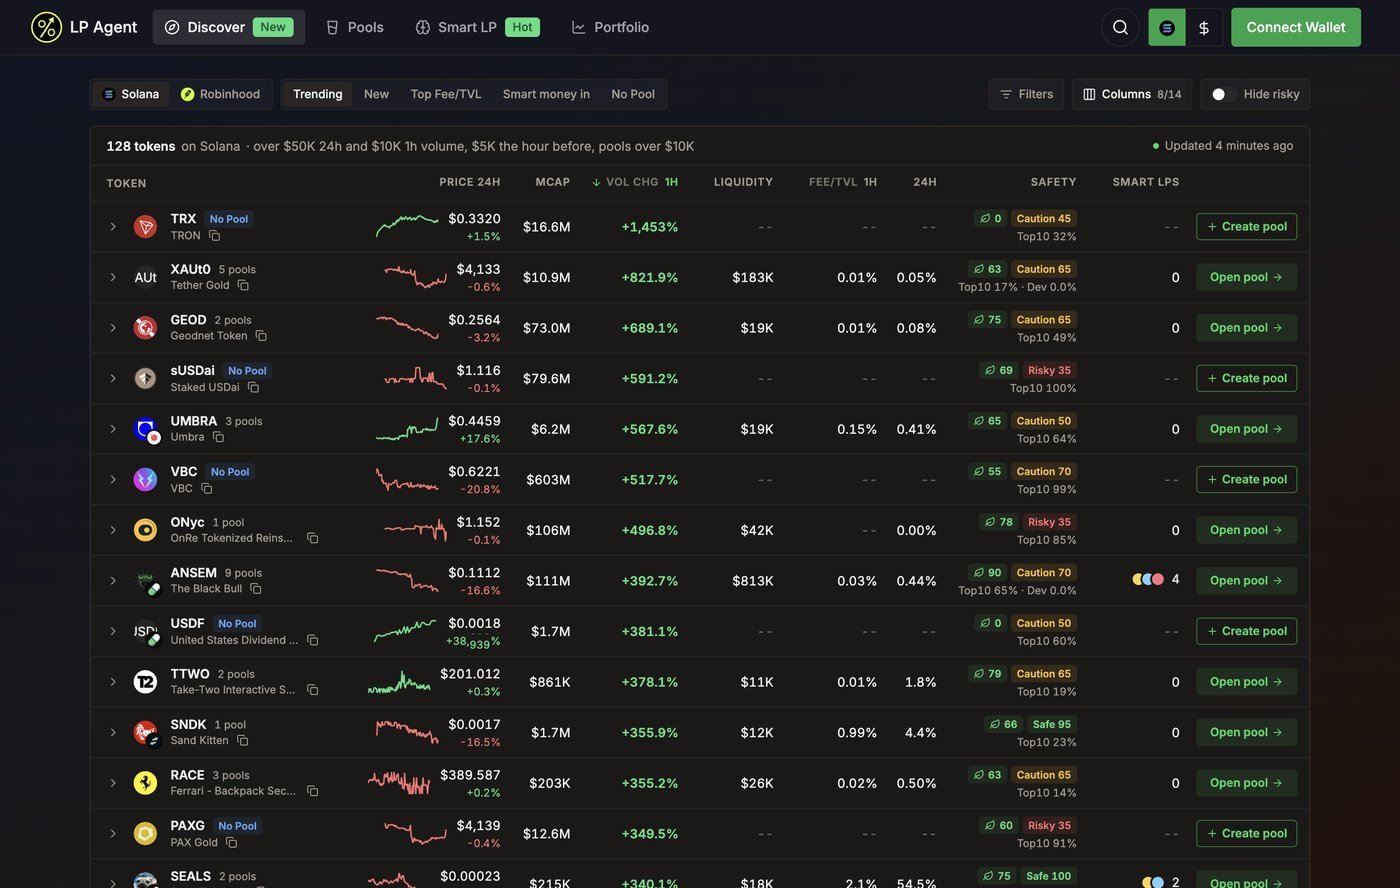Expand the XAUt0 token row
The height and width of the screenshot is (888, 1400).
pyautogui.click(x=113, y=277)
